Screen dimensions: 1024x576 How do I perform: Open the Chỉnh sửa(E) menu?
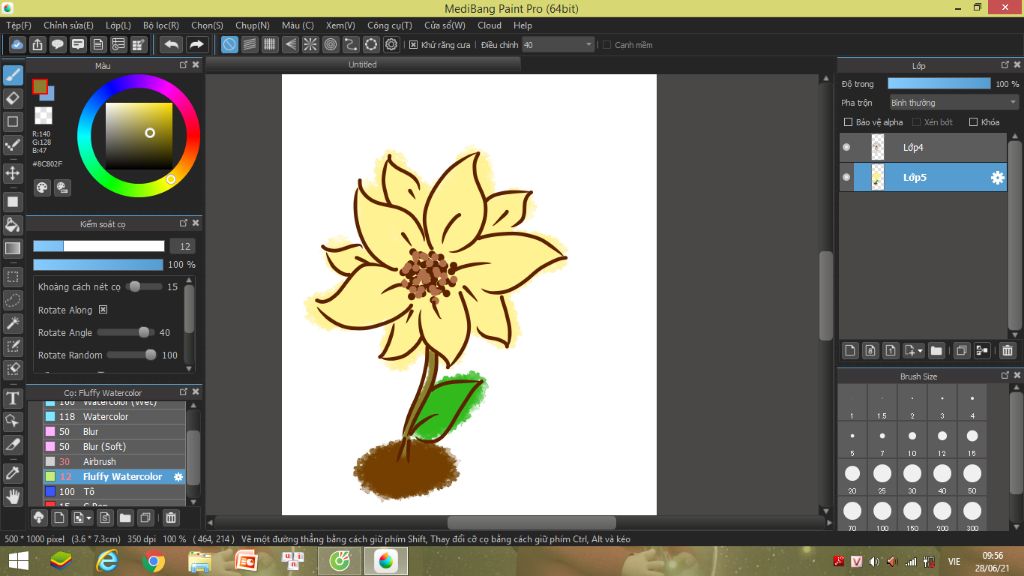(x=69, y=25)
